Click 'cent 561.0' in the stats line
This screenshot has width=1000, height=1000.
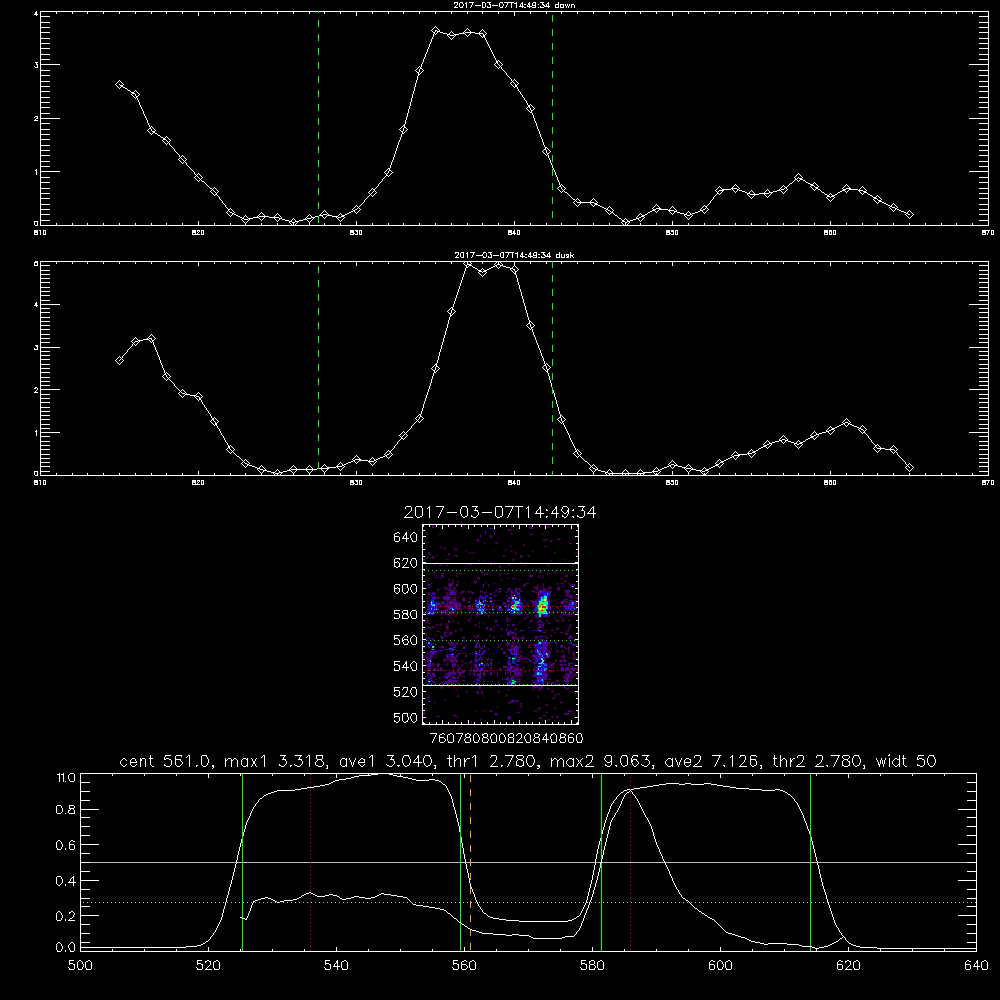[x=165, y=761]
